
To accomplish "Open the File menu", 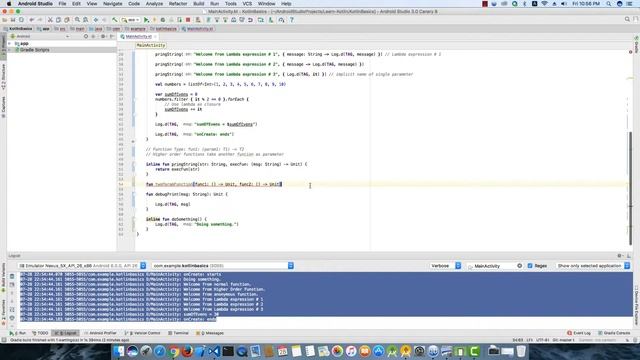I will click(x=62, y=4).
